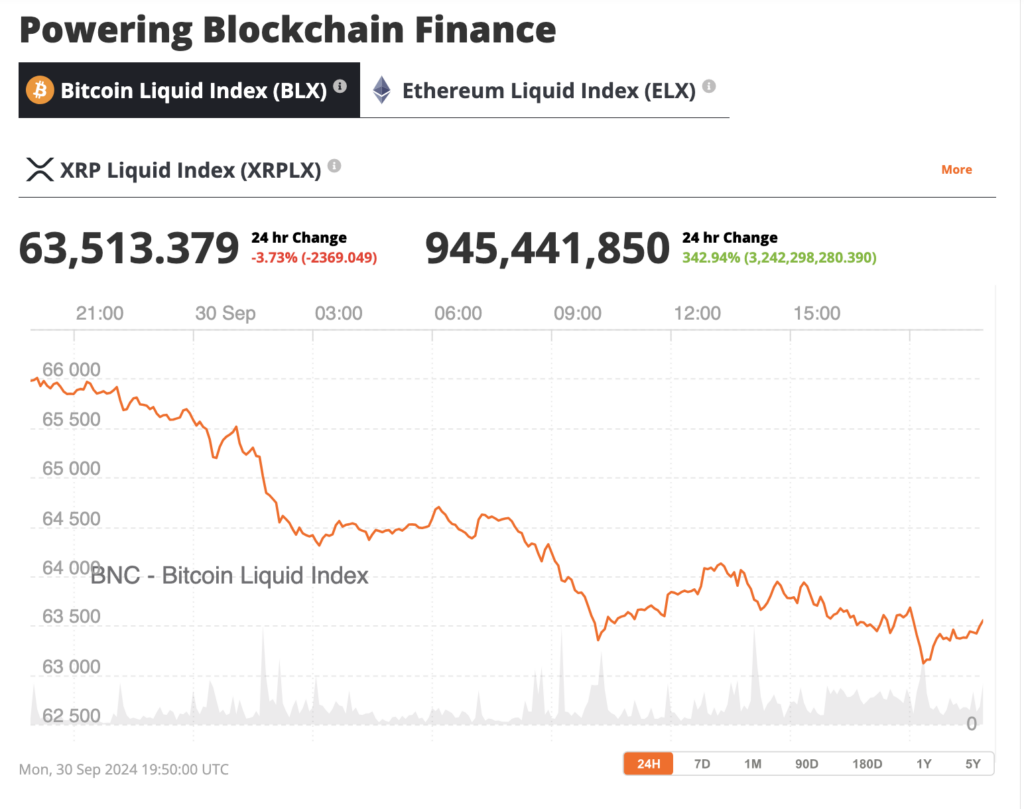Select the 24H timeframe
This screenshot has width=1024, height=809.
click(x=648, y=763)
